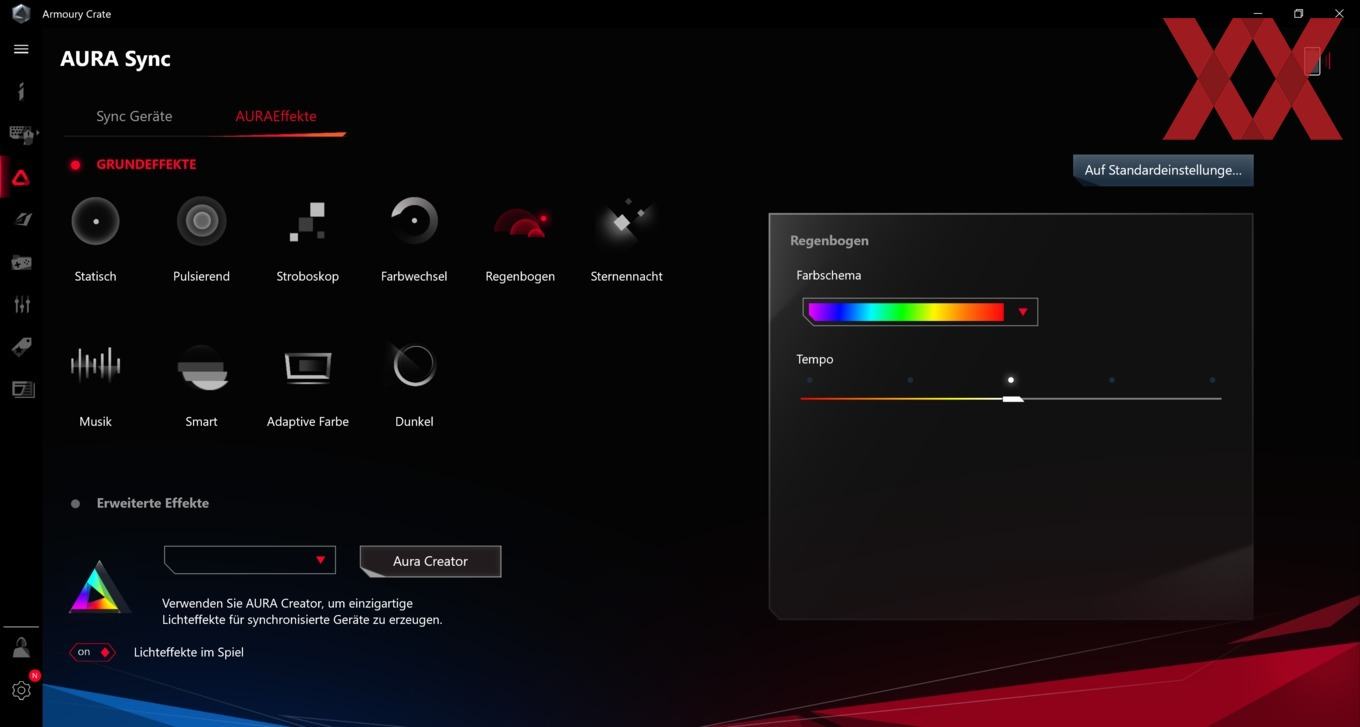Set Tempo to the slowest dot
This screenshot has width=1360, height=727.
click(809, 380)
